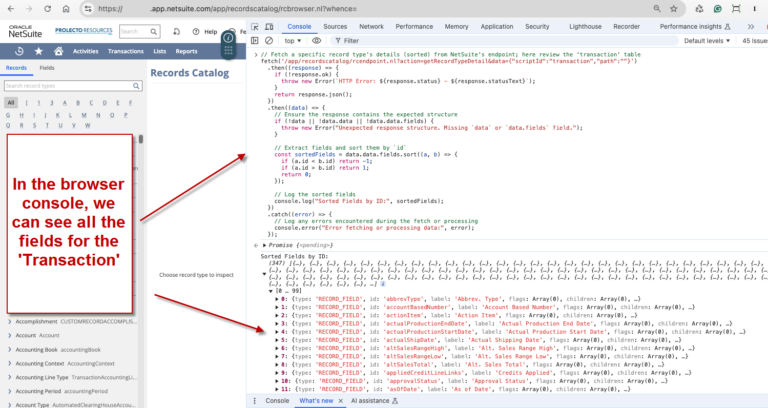
Task: Open browser extensions puzzle icon
Action: (x=699, y=9)
